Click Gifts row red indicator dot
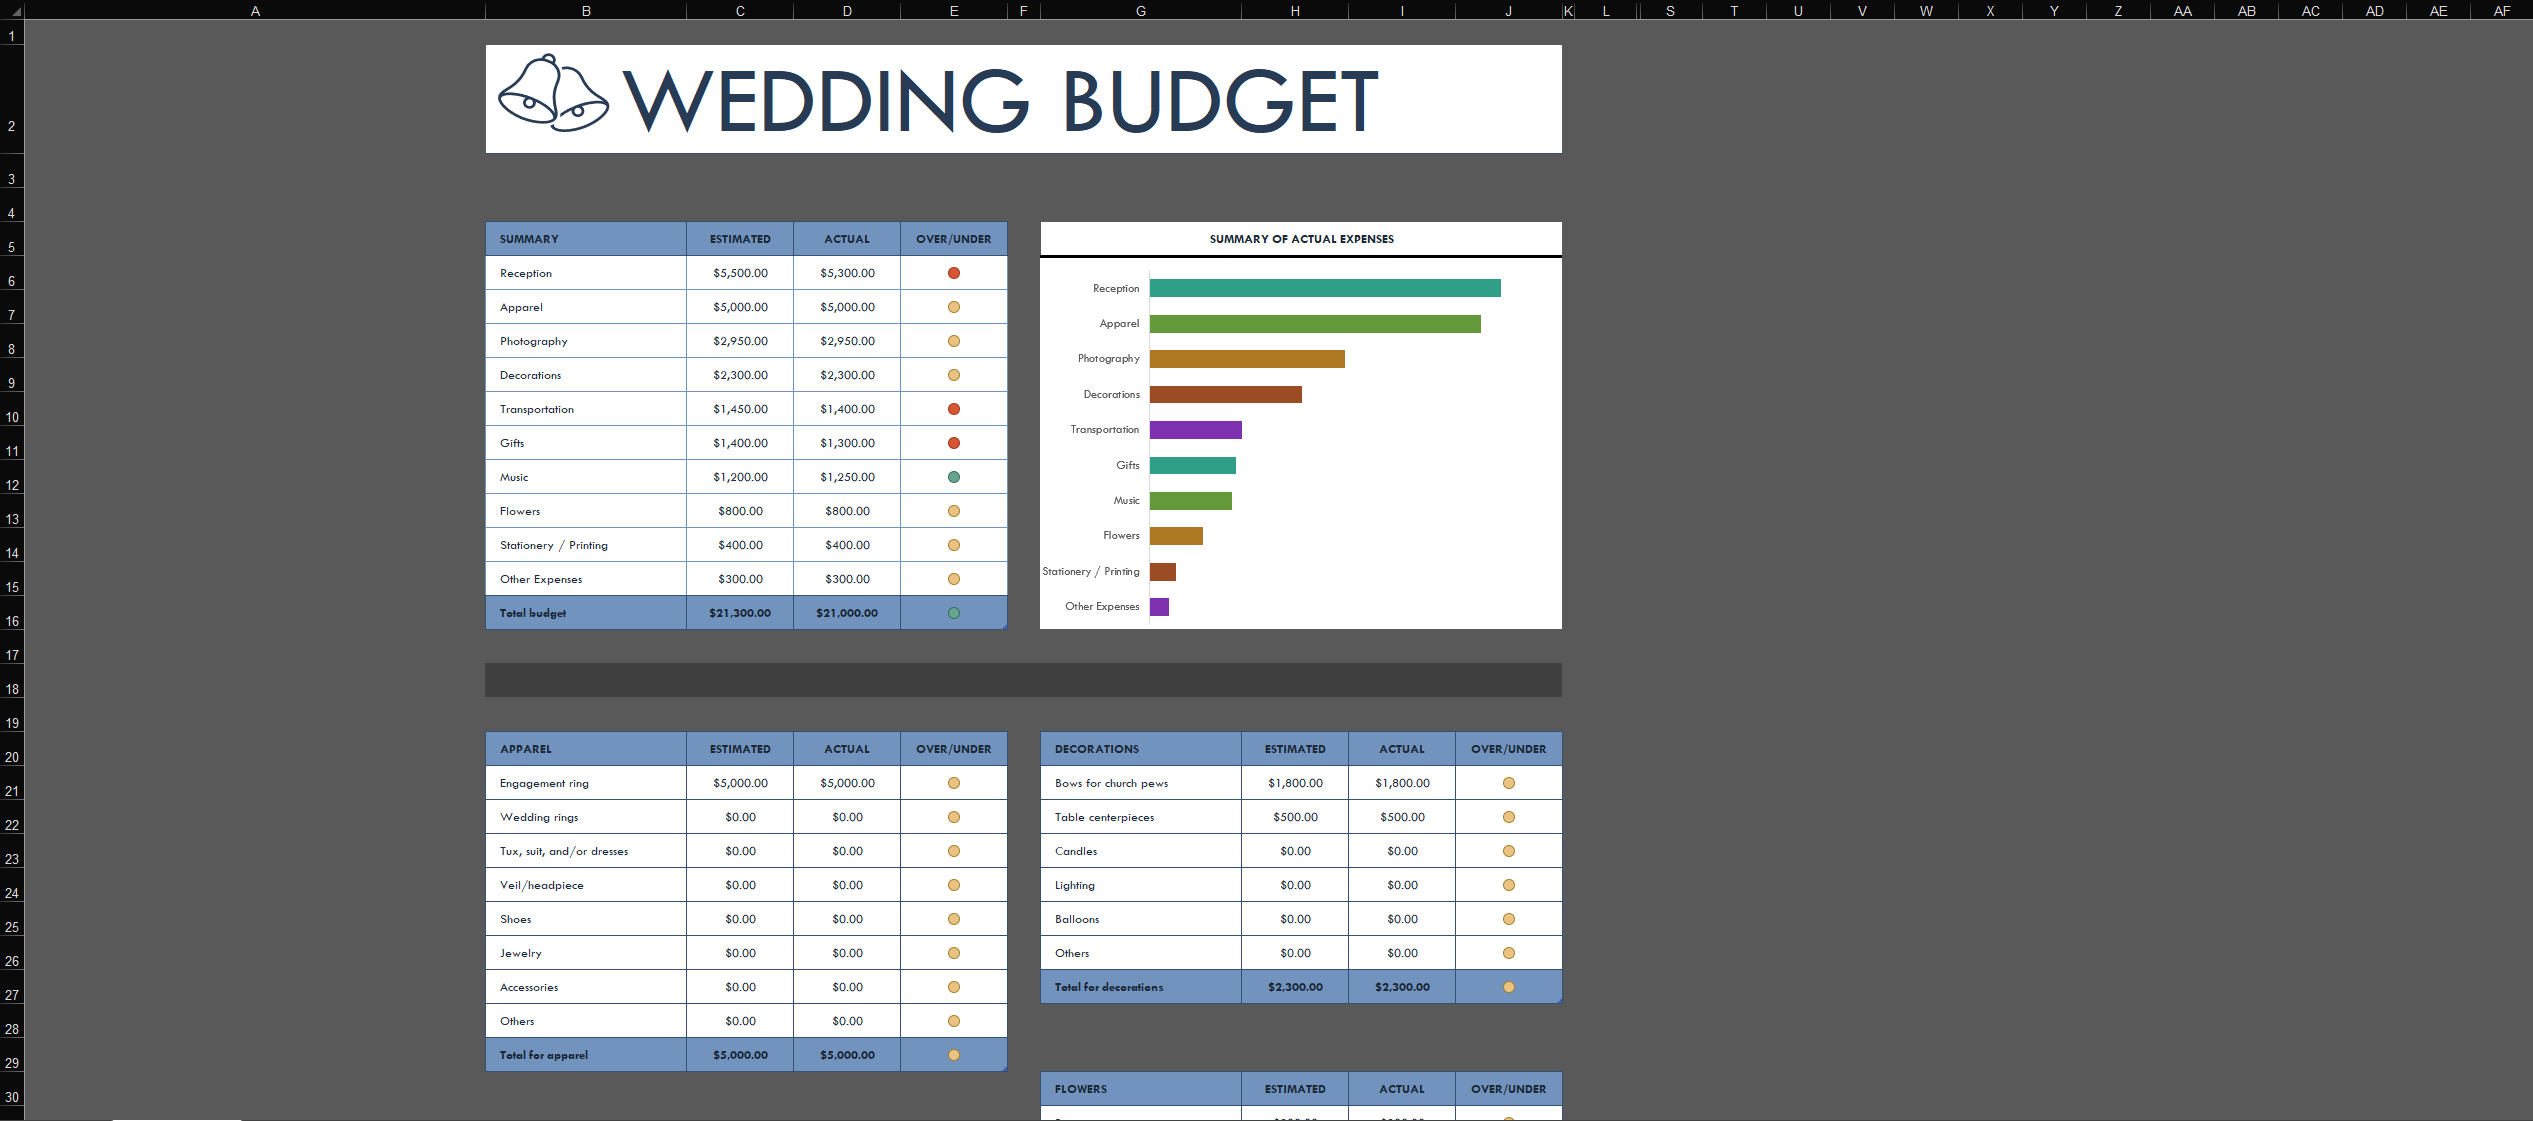This screenshot has width=2533, height=1121. (x=953, y=443)
